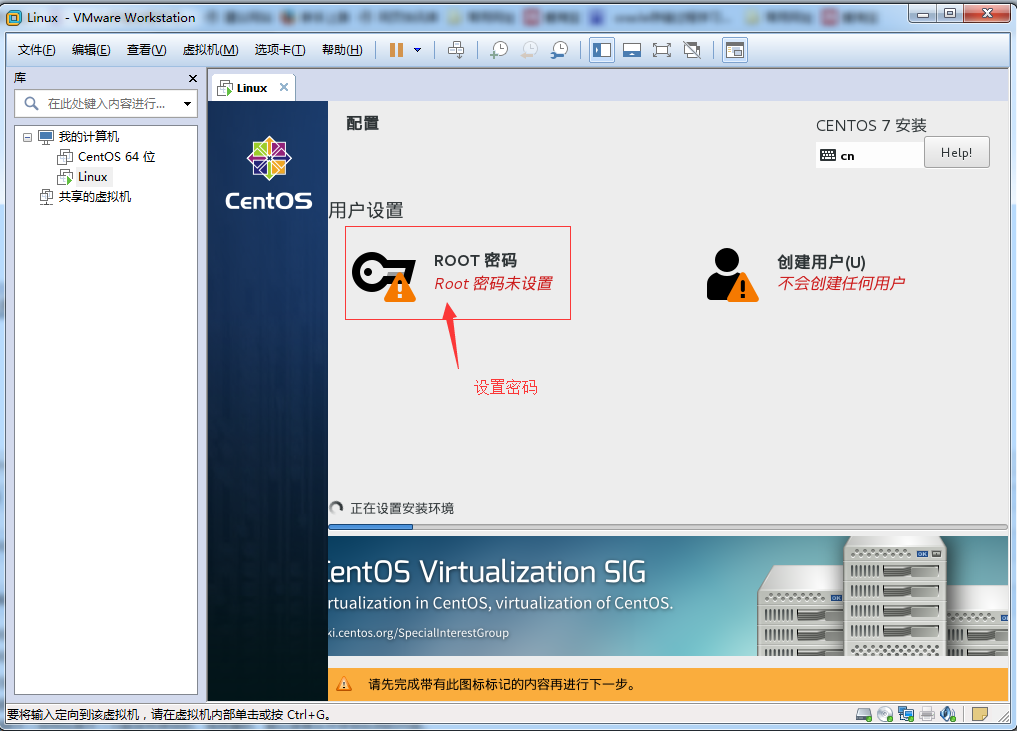Image resolution: width=1017 pixels, height=731 pixels.
Task: Collapse the 我的计算机 tree node
Action: [x=27, y=138]
